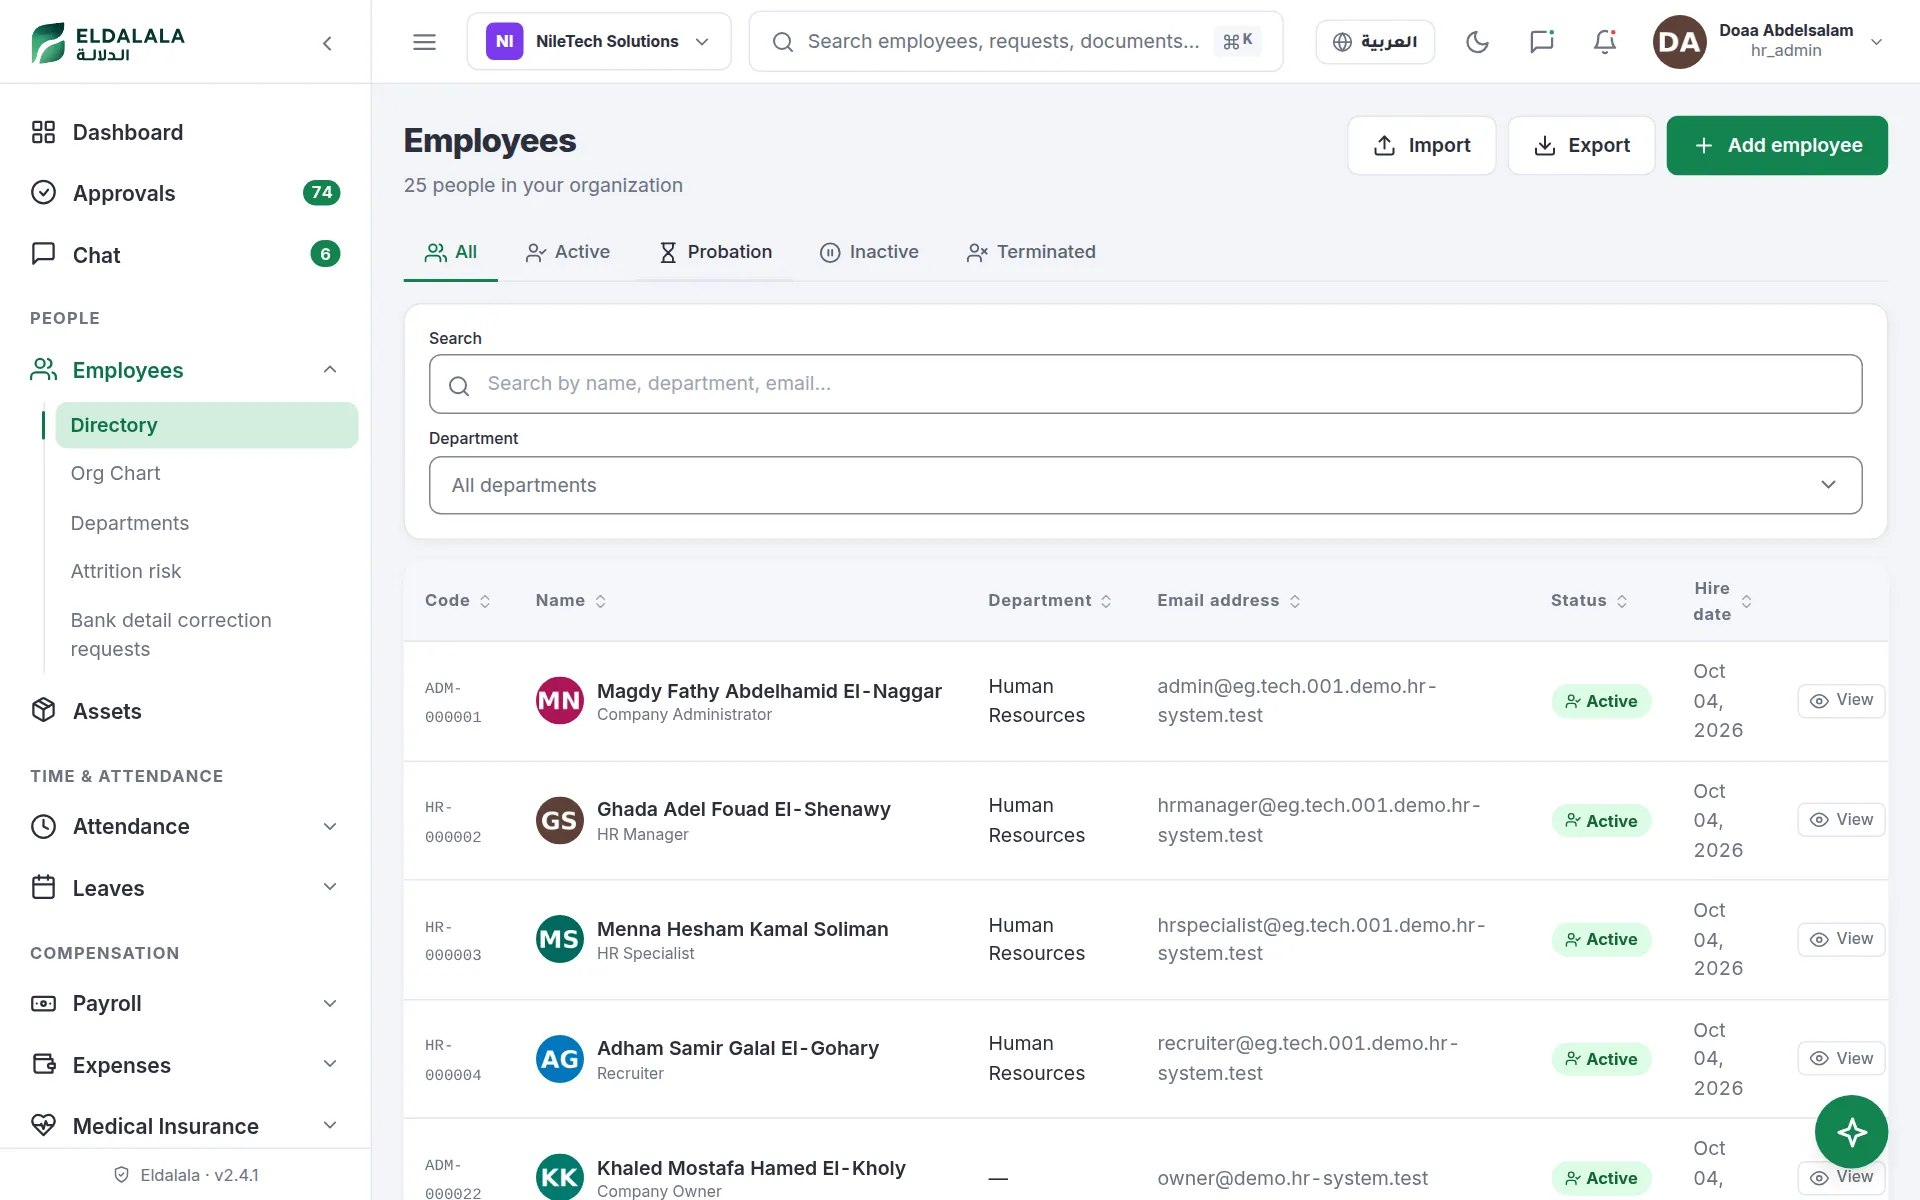Focus the Search by name, department, email field

pos(1145,384)
